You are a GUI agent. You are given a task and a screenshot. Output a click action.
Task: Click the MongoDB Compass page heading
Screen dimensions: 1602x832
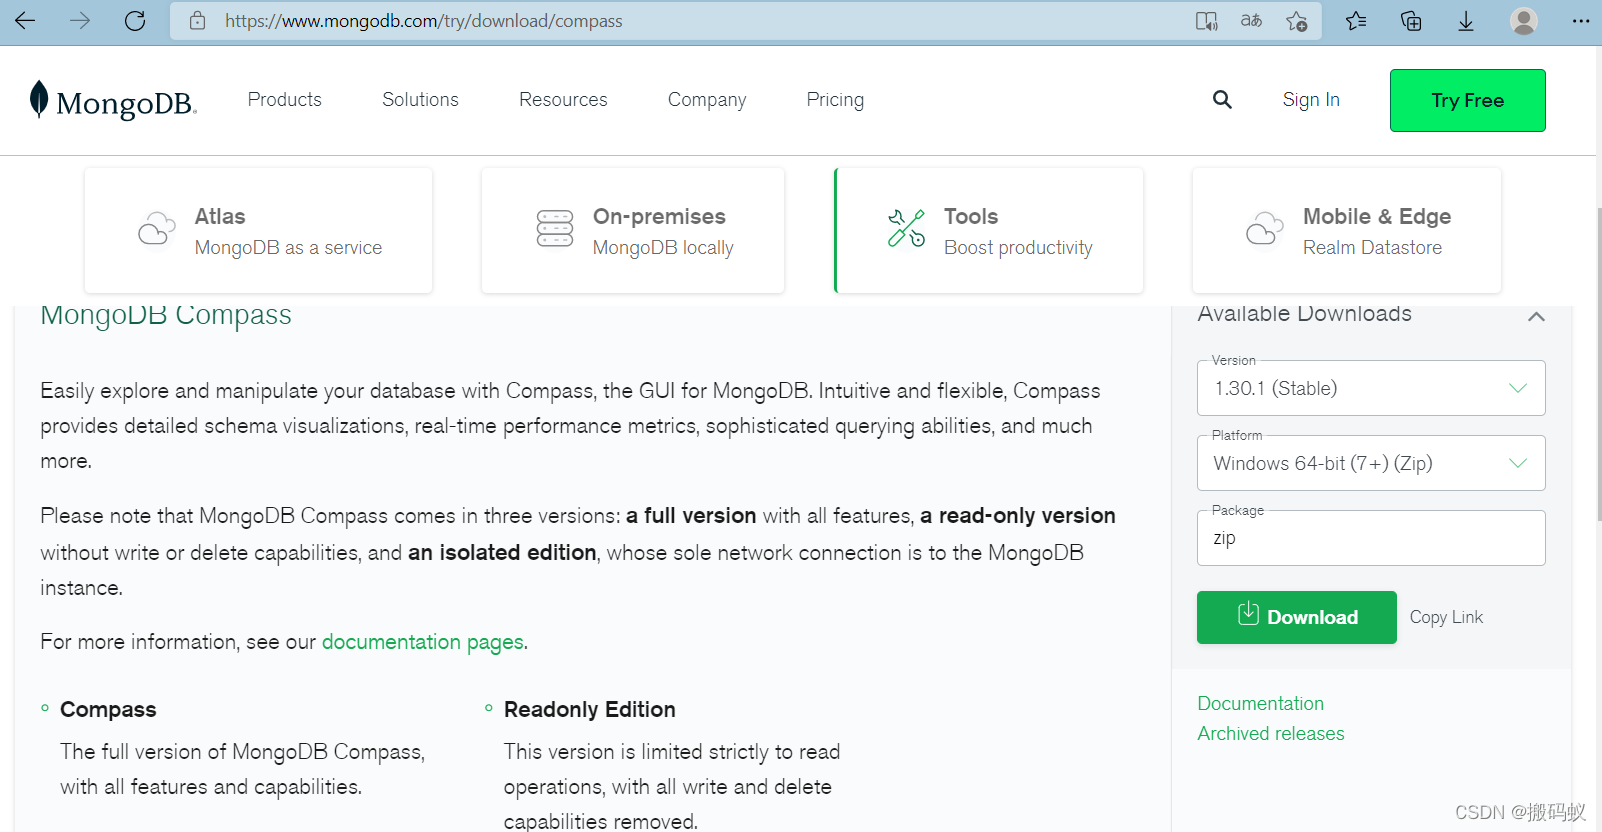166,316
